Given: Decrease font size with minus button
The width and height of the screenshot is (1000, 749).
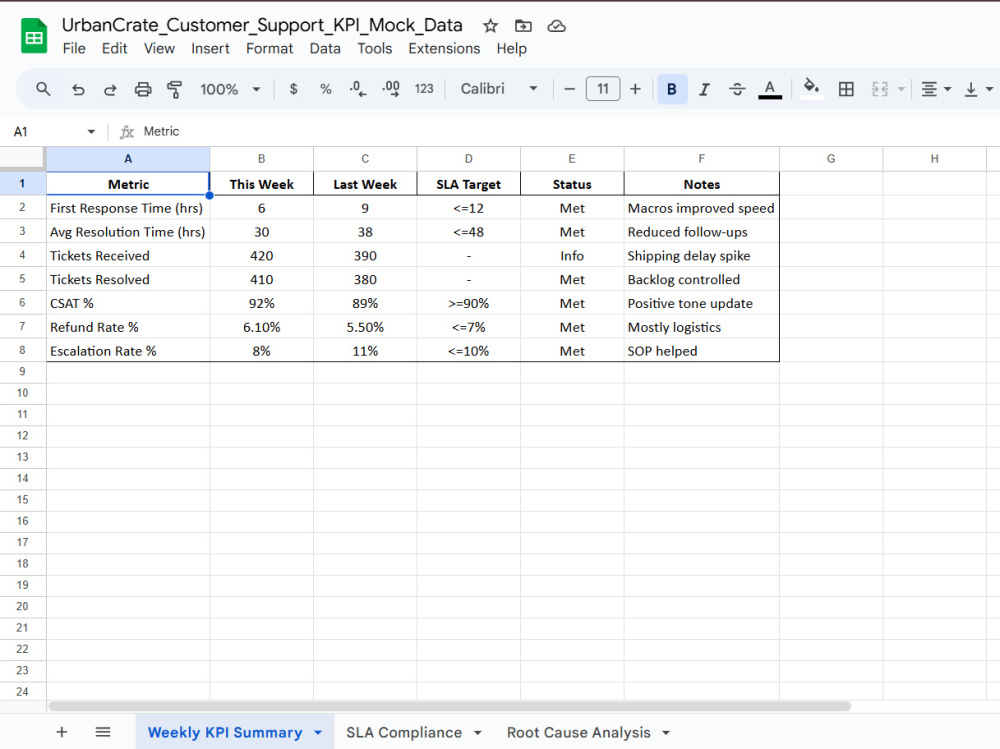Looking at the screenshot, I should pos(570,89).
